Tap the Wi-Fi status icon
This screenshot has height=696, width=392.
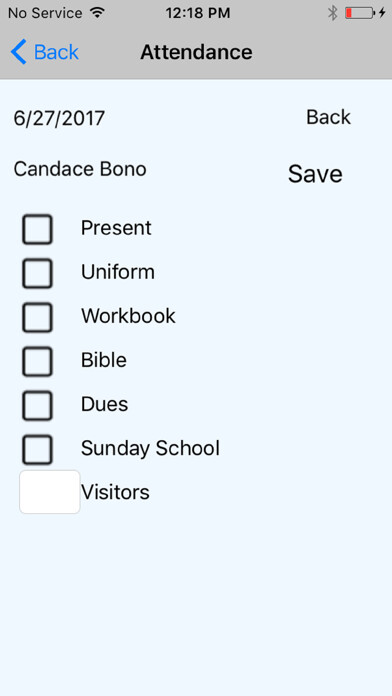tap(97, 12)
